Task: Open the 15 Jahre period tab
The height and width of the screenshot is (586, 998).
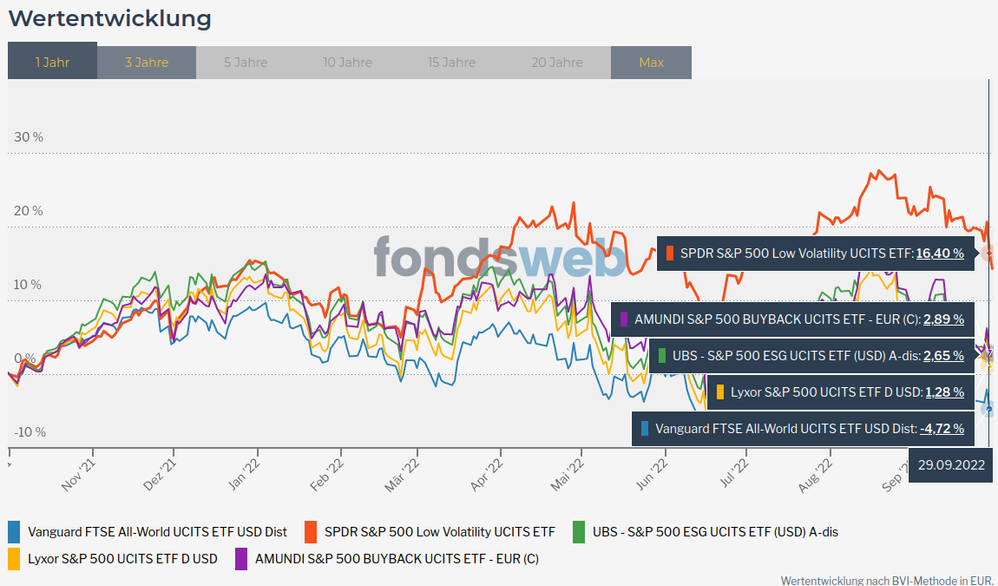Action: click(x=452, y=62)
